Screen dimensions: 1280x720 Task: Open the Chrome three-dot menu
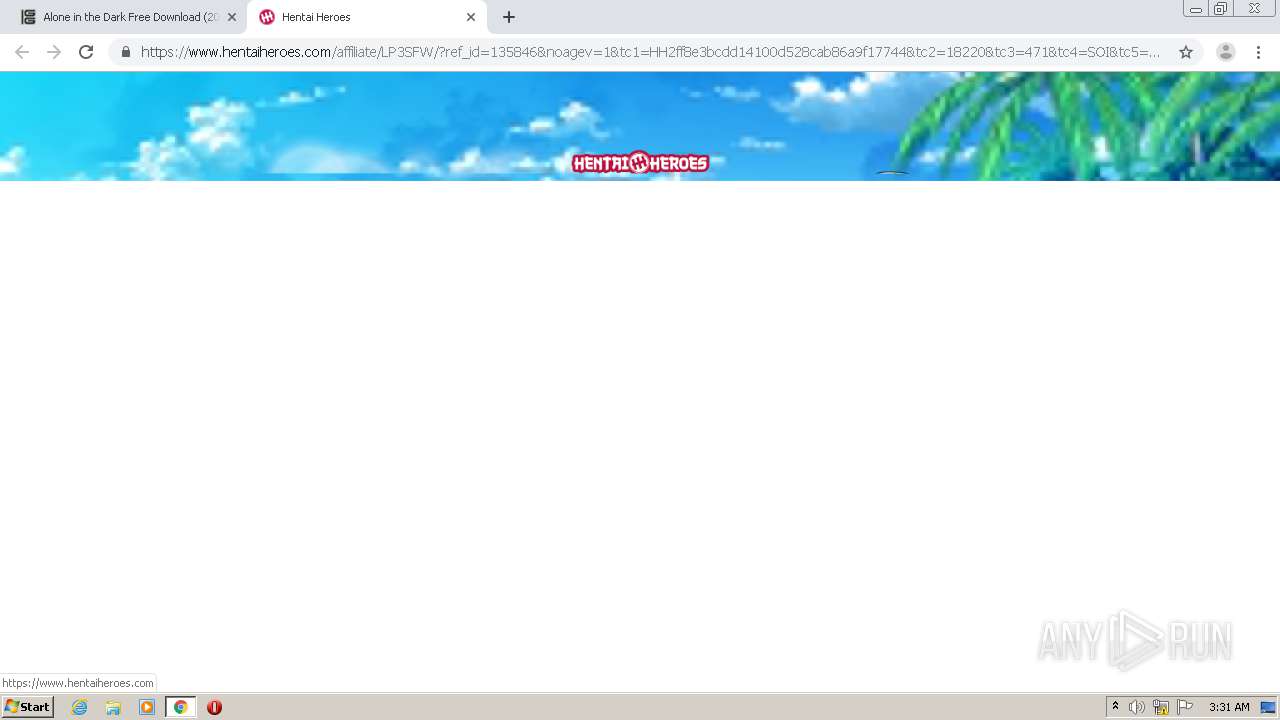(x=1259, y=52)
